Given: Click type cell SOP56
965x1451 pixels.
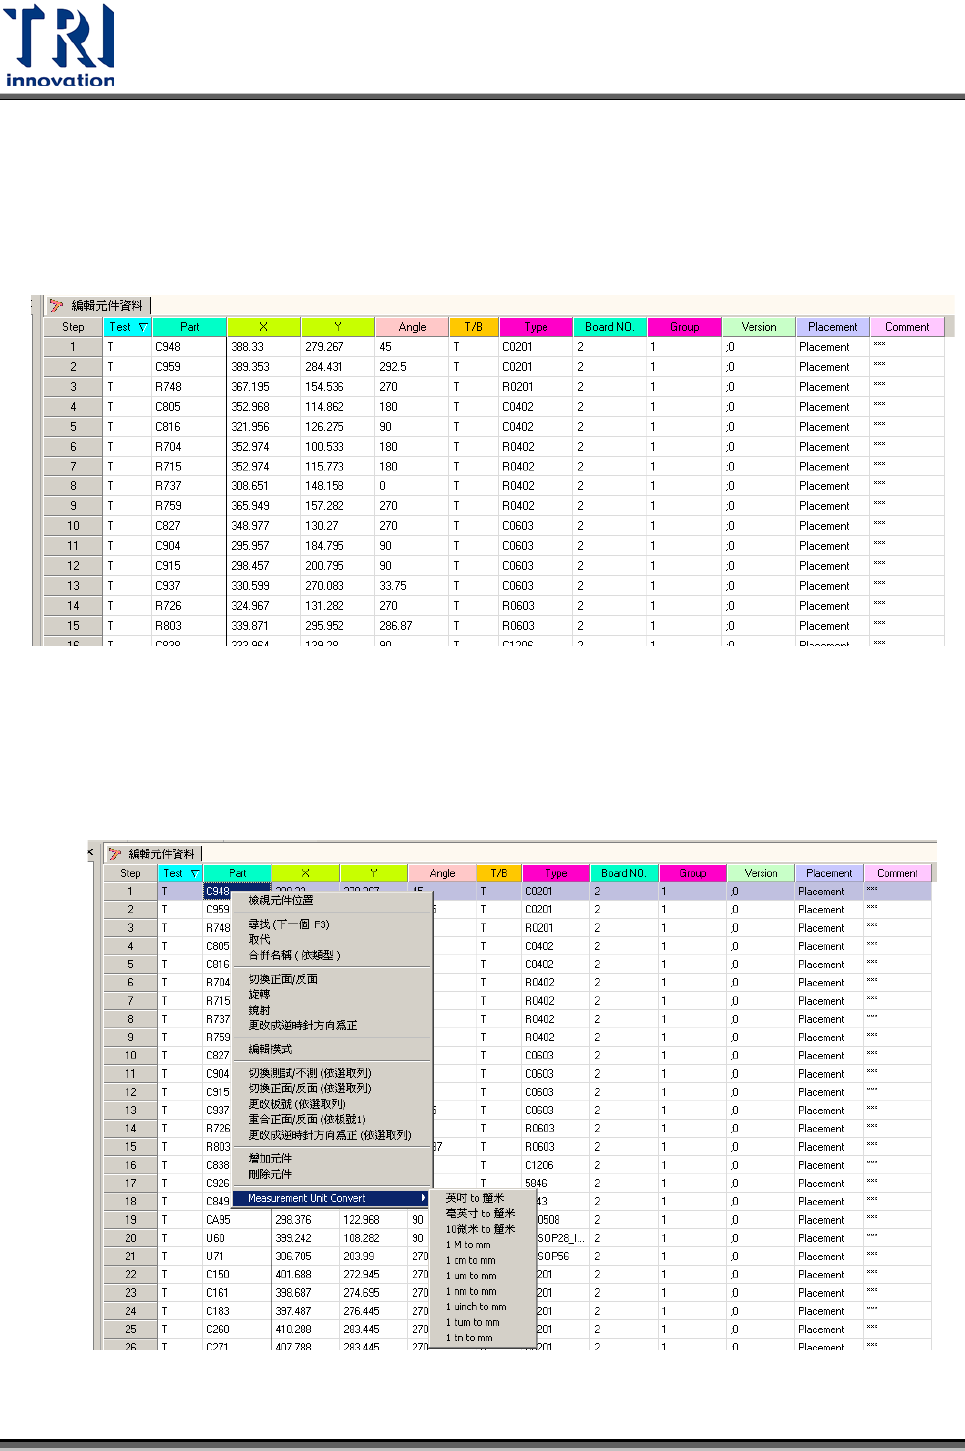Looking at the screenshot, I should click(563, 1256).
